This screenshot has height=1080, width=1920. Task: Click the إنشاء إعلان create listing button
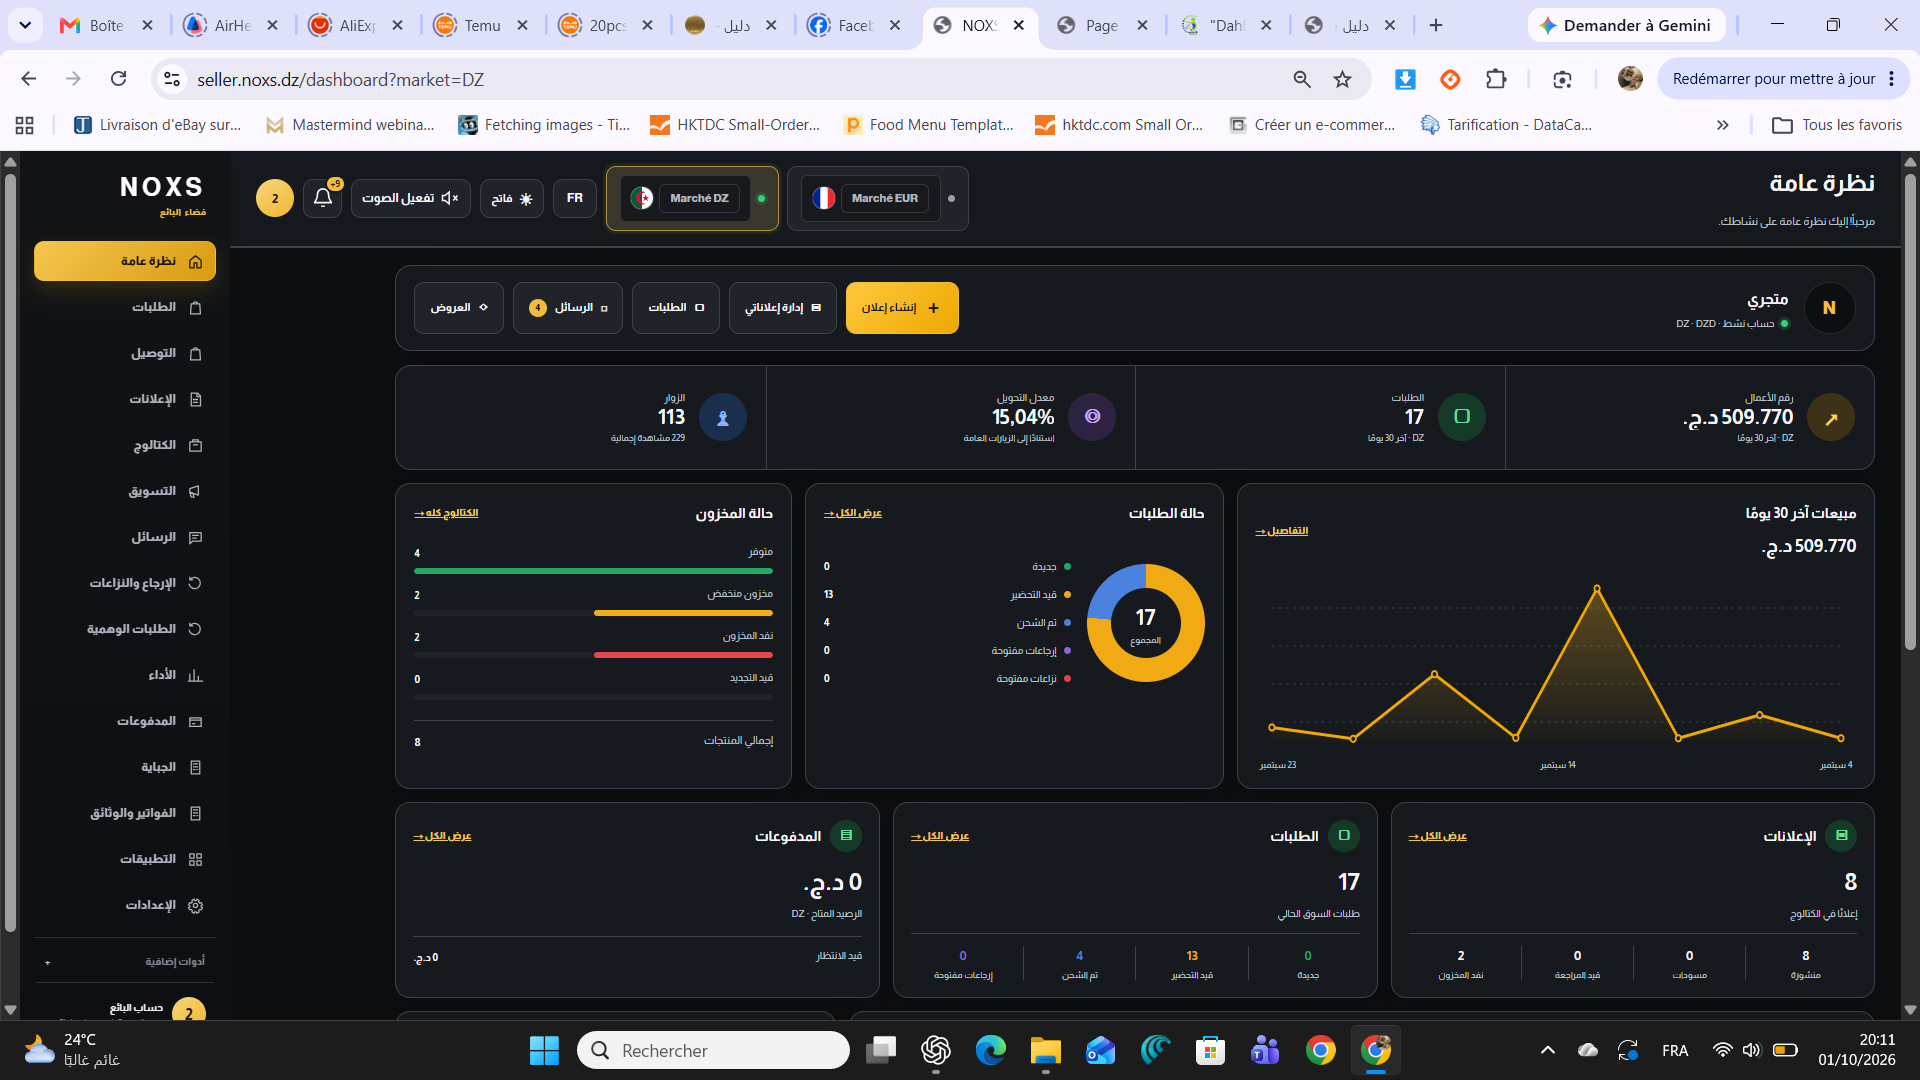902,308
